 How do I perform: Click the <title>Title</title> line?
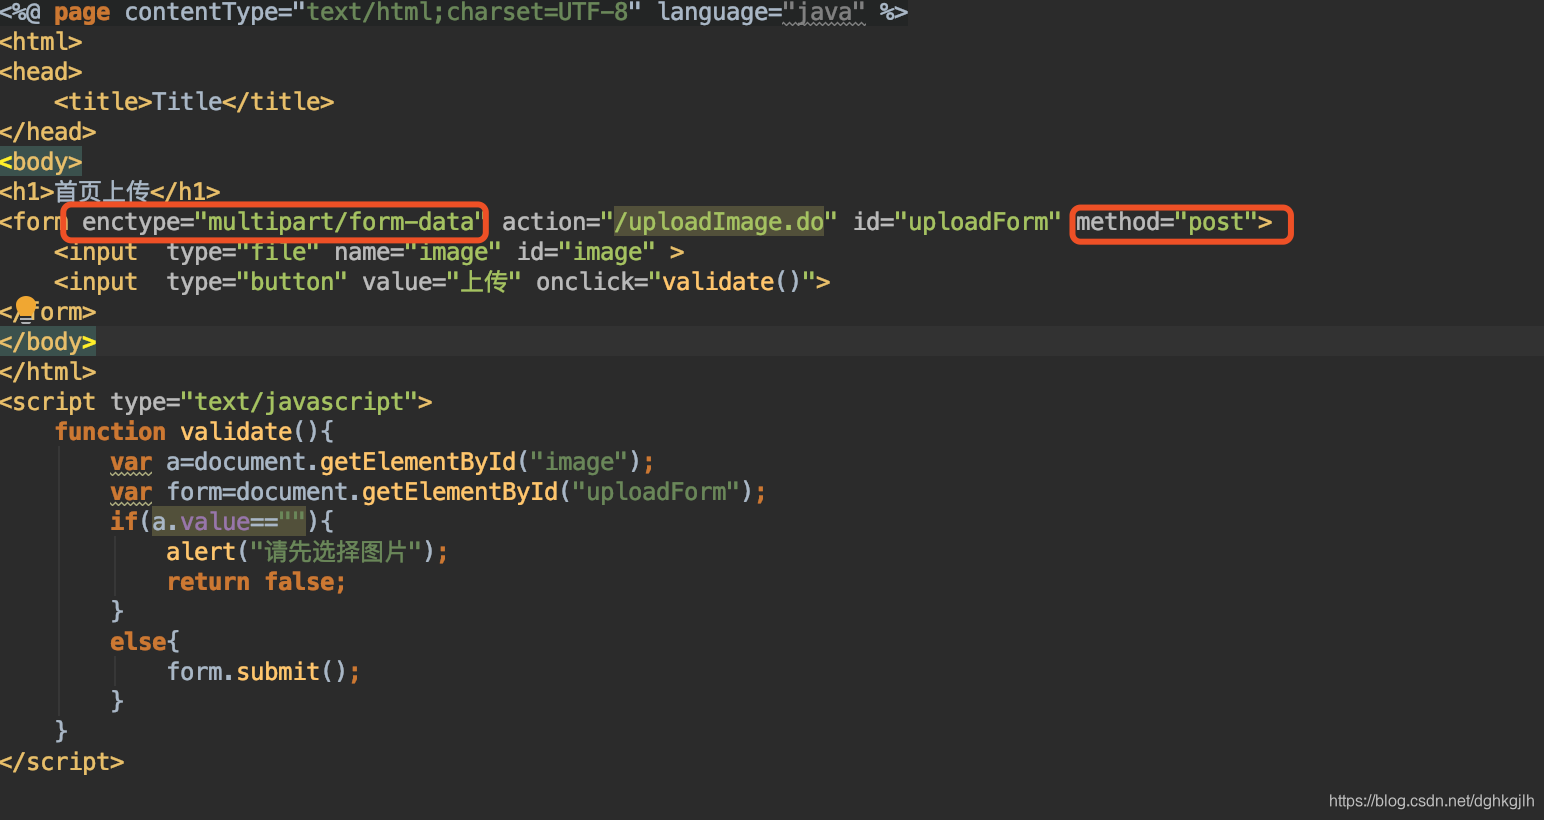pyautogui.click(x=194, y=102)
